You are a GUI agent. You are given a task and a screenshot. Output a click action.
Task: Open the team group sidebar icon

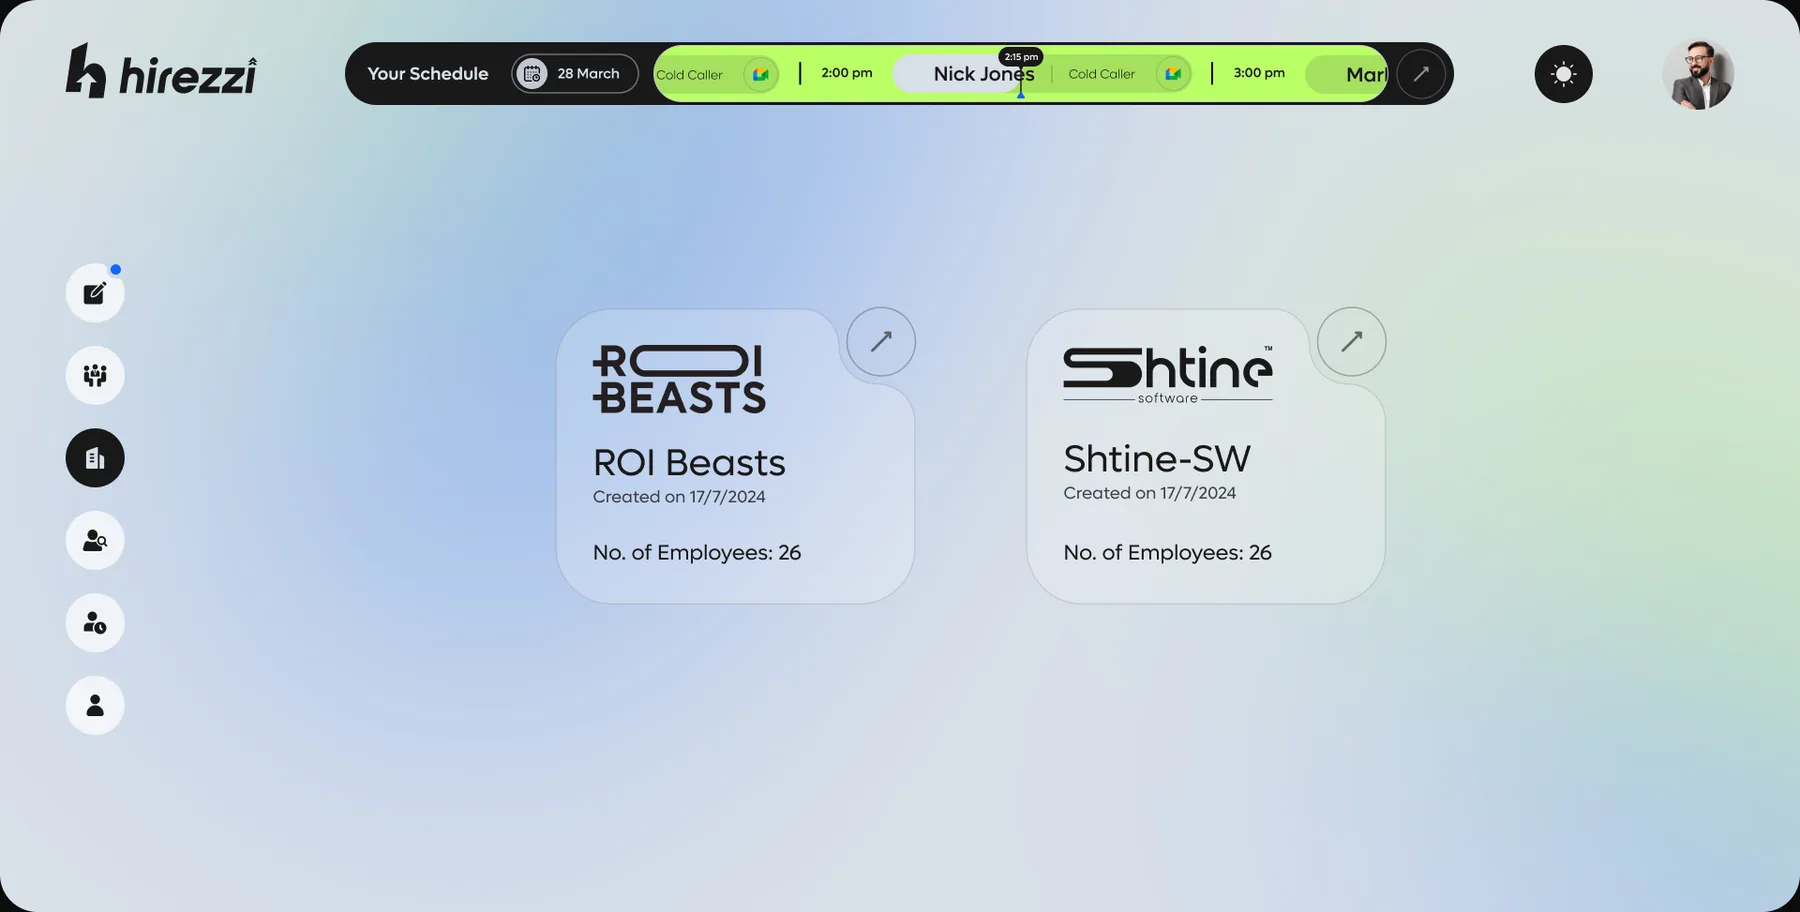(x=95, y=376)
